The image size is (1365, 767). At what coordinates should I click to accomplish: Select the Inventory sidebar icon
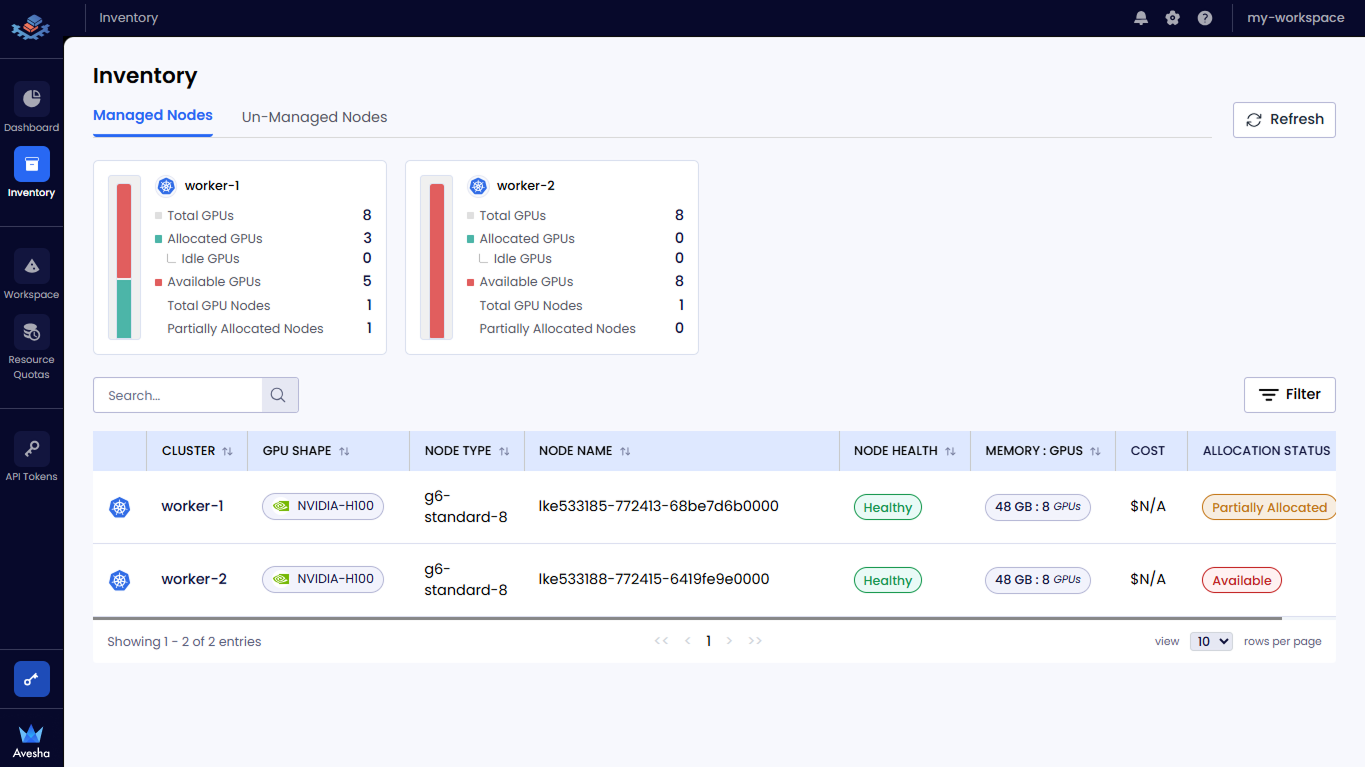[31, 165]
